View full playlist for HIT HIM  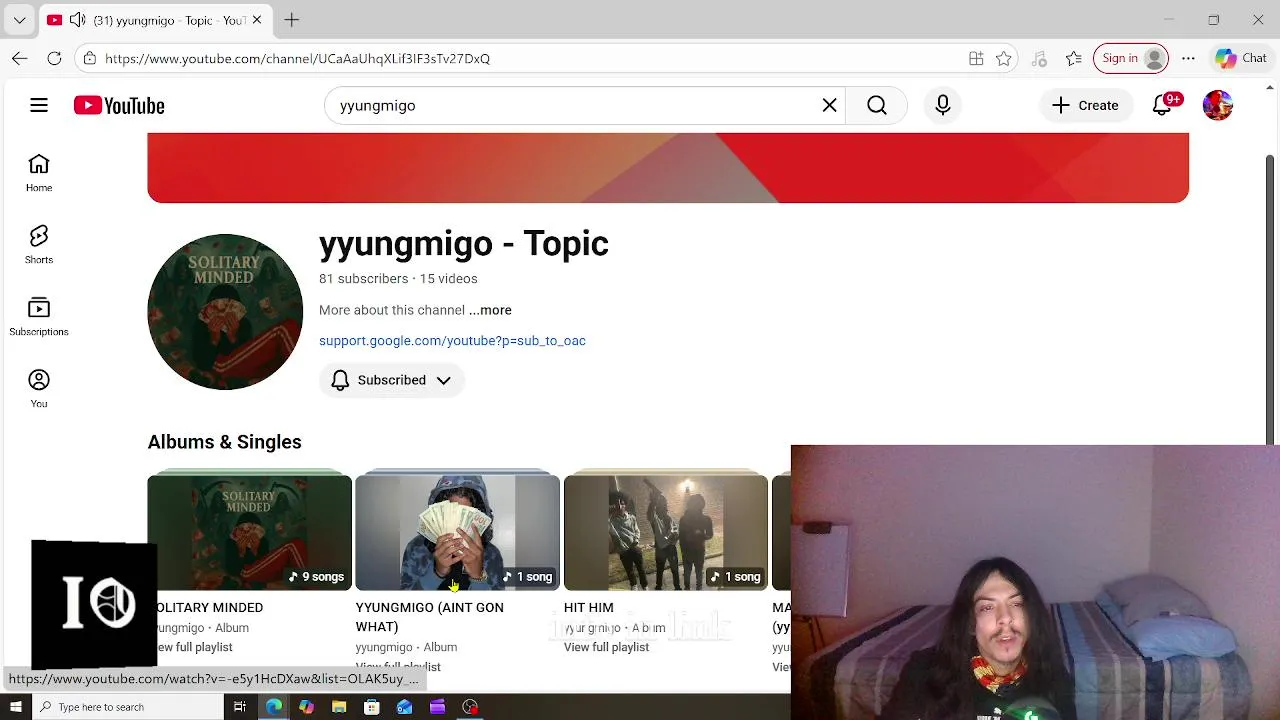[606, 647]
